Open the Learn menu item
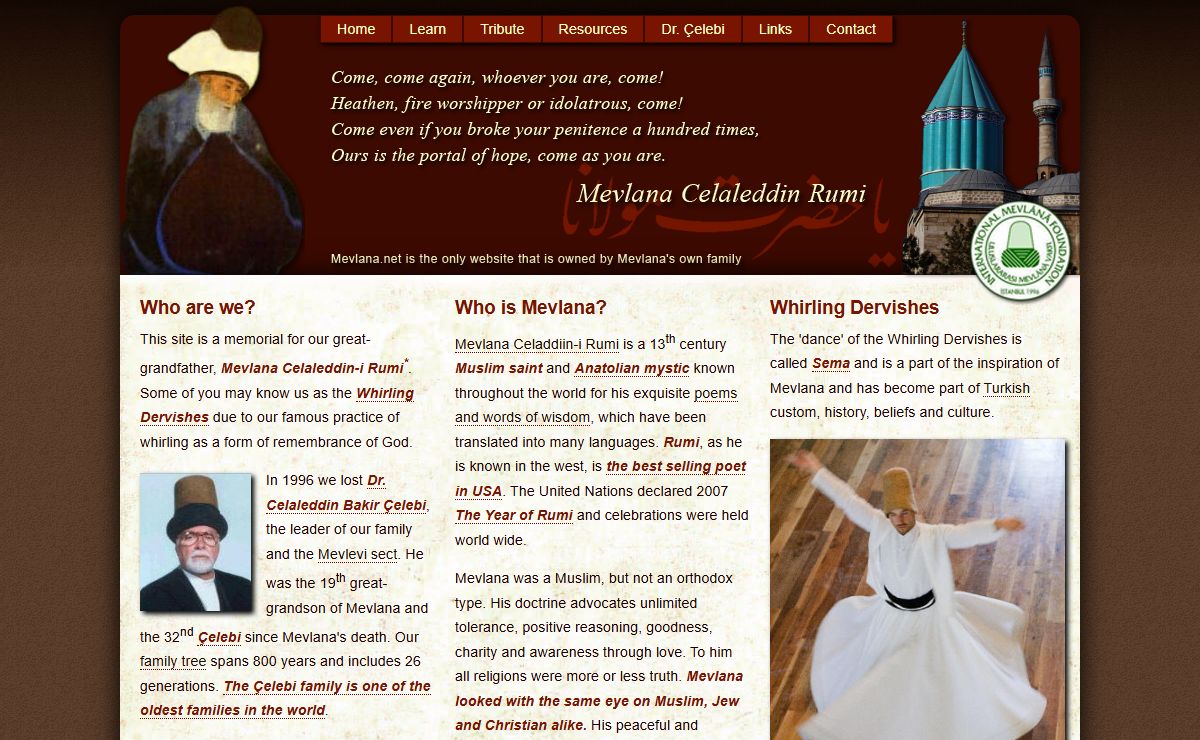 click(427, 29)
